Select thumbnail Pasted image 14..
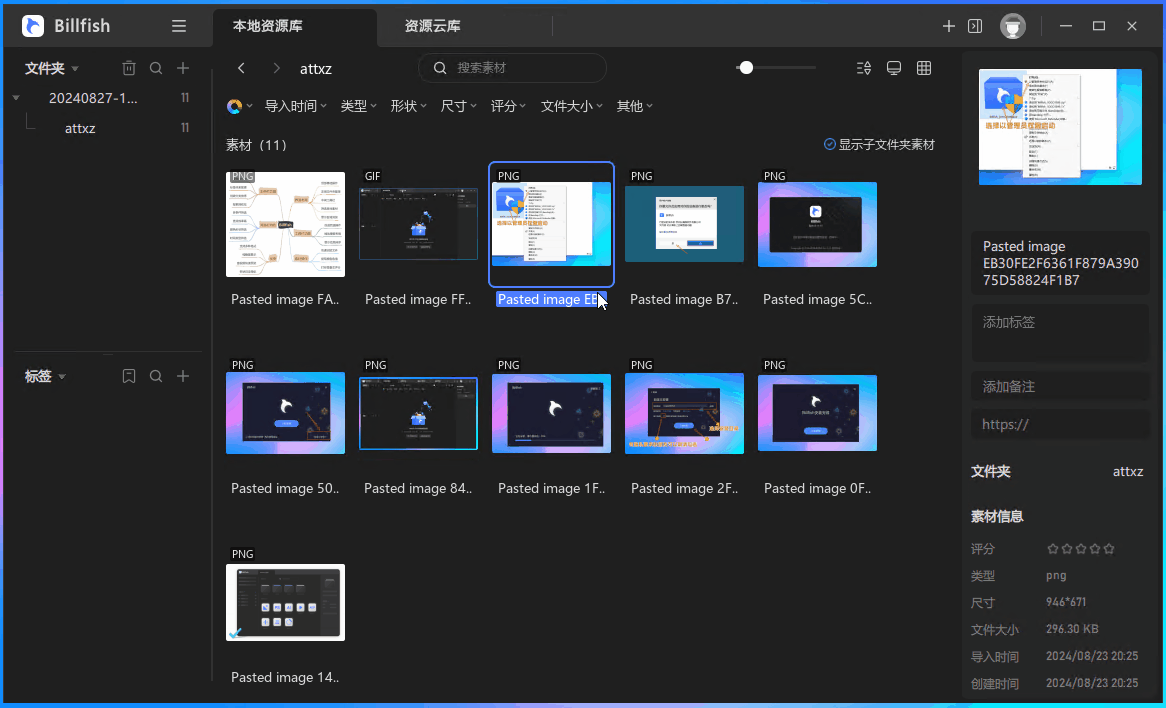Viewport: 1166px width, 708px height. click(x=286, y=602)
